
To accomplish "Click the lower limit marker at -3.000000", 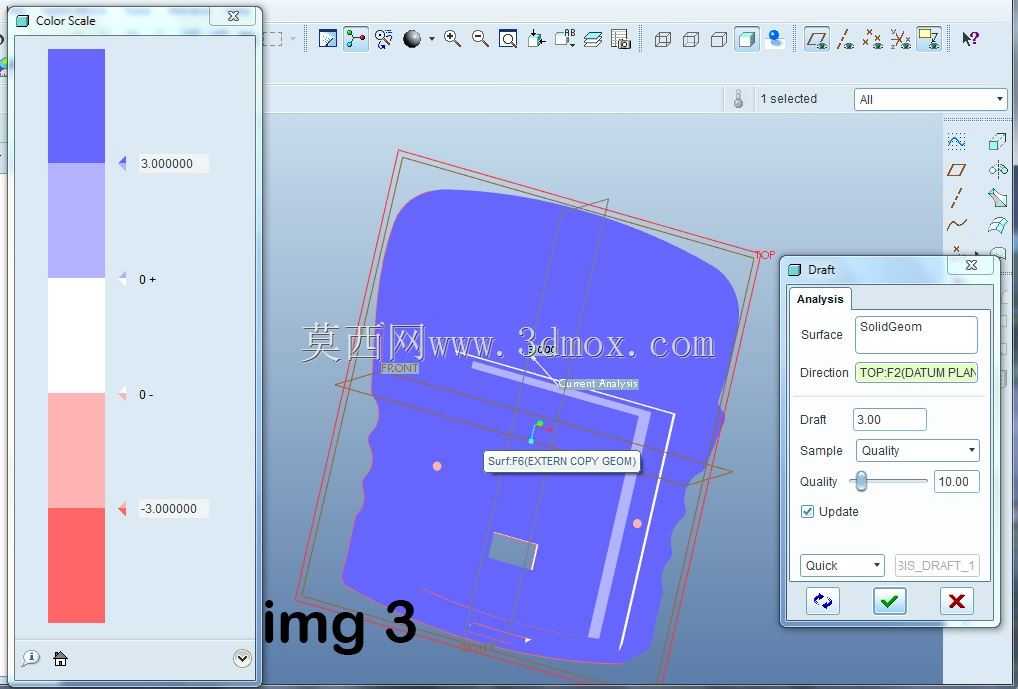I will click(x=122, y=508).
